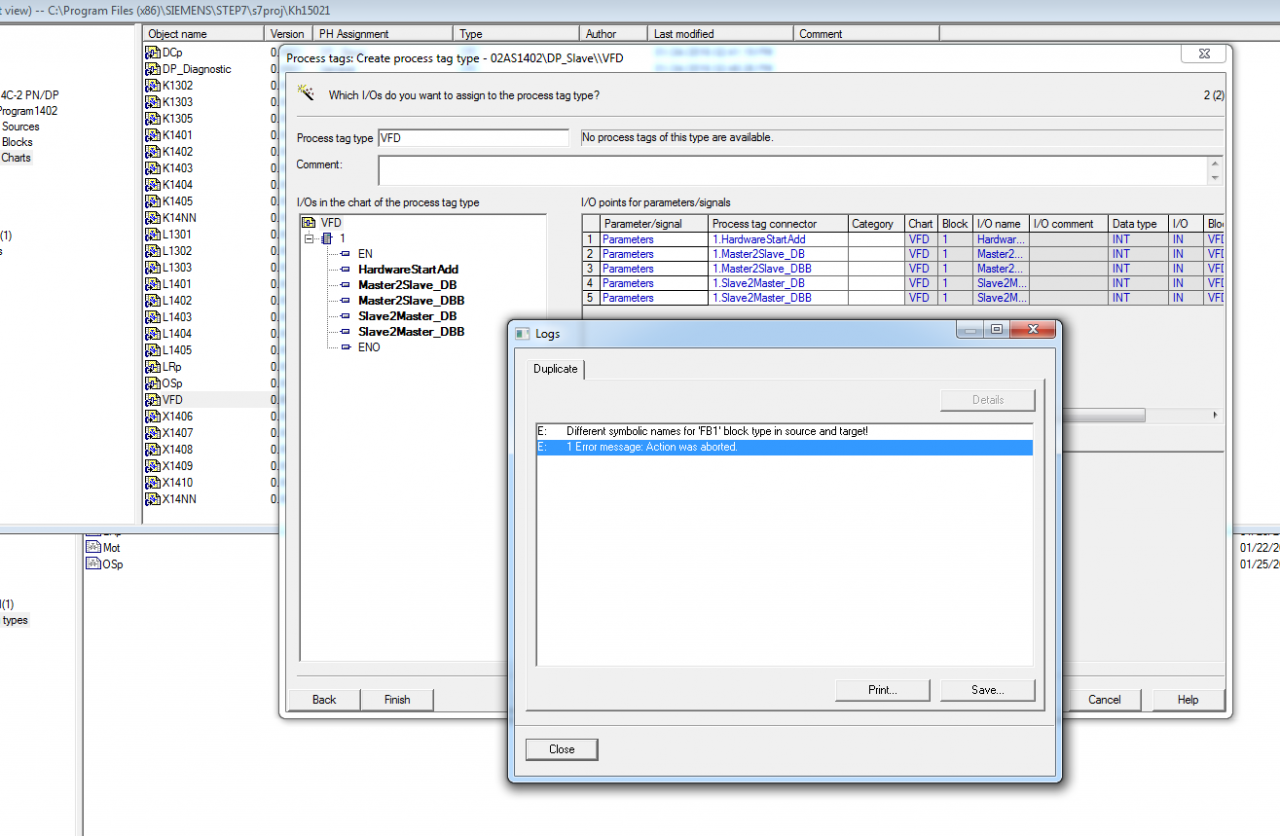Click the Parameter/signal column header
Viewport: 1280px width, 836px height.
[x=654, y=224]
